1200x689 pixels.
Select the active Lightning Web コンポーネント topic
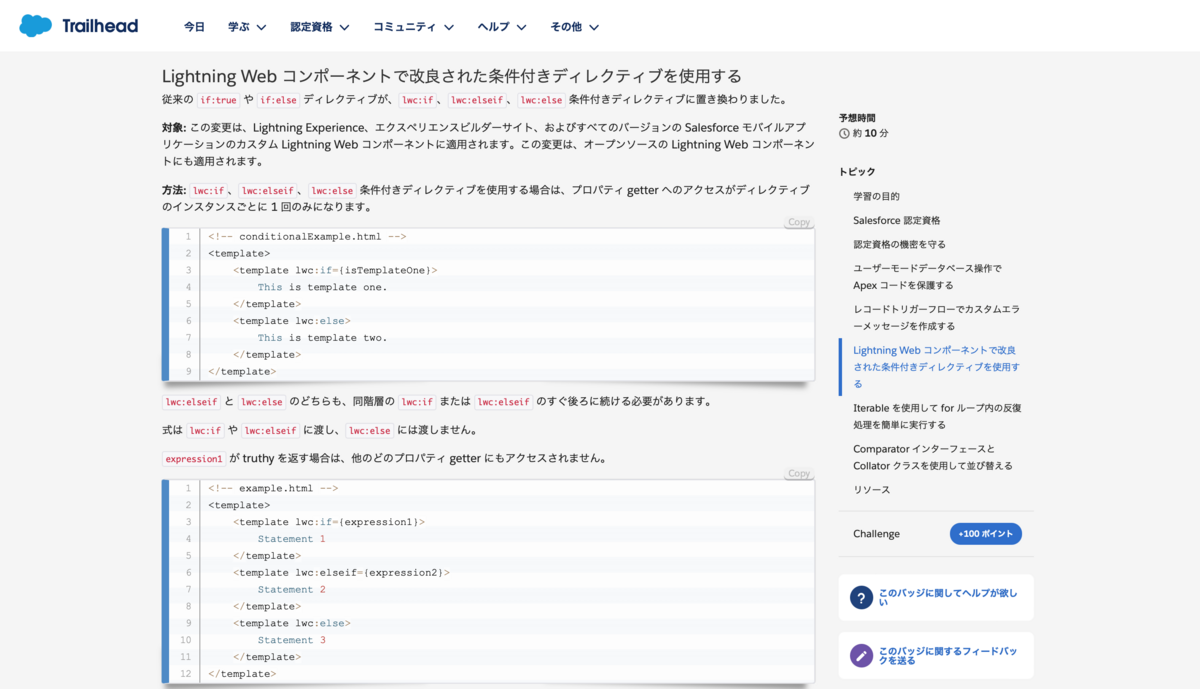pyautogui.click(x=936, y=367)
